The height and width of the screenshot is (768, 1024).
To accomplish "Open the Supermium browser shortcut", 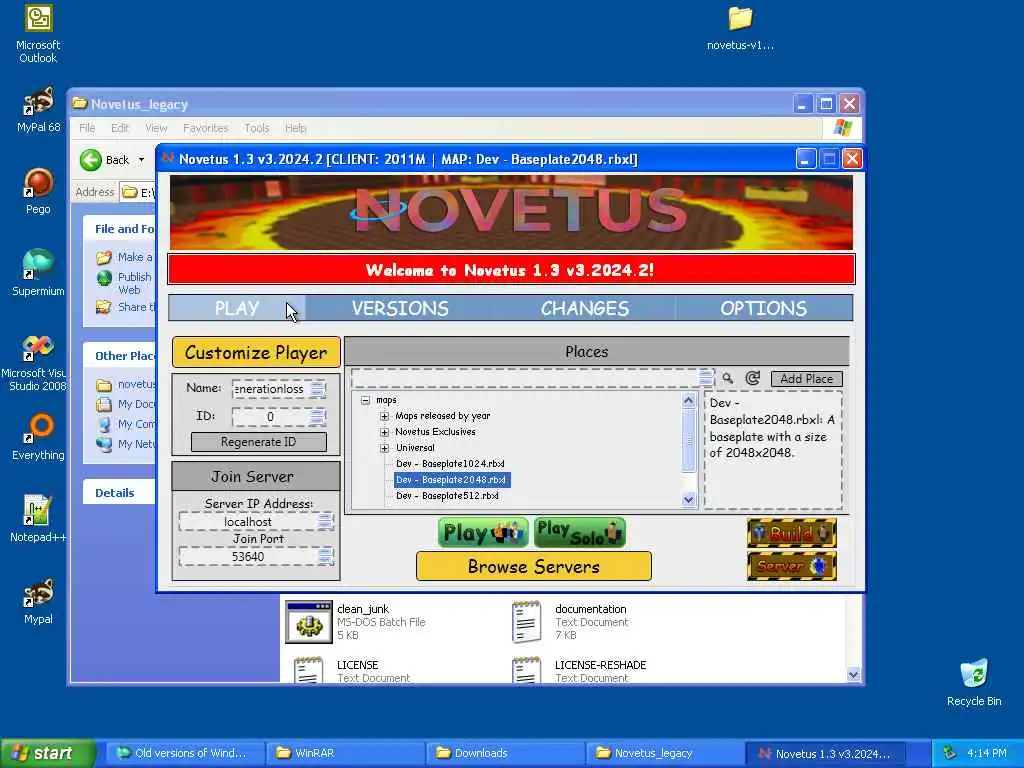I will pyautogui.click(x=38, y=273).
